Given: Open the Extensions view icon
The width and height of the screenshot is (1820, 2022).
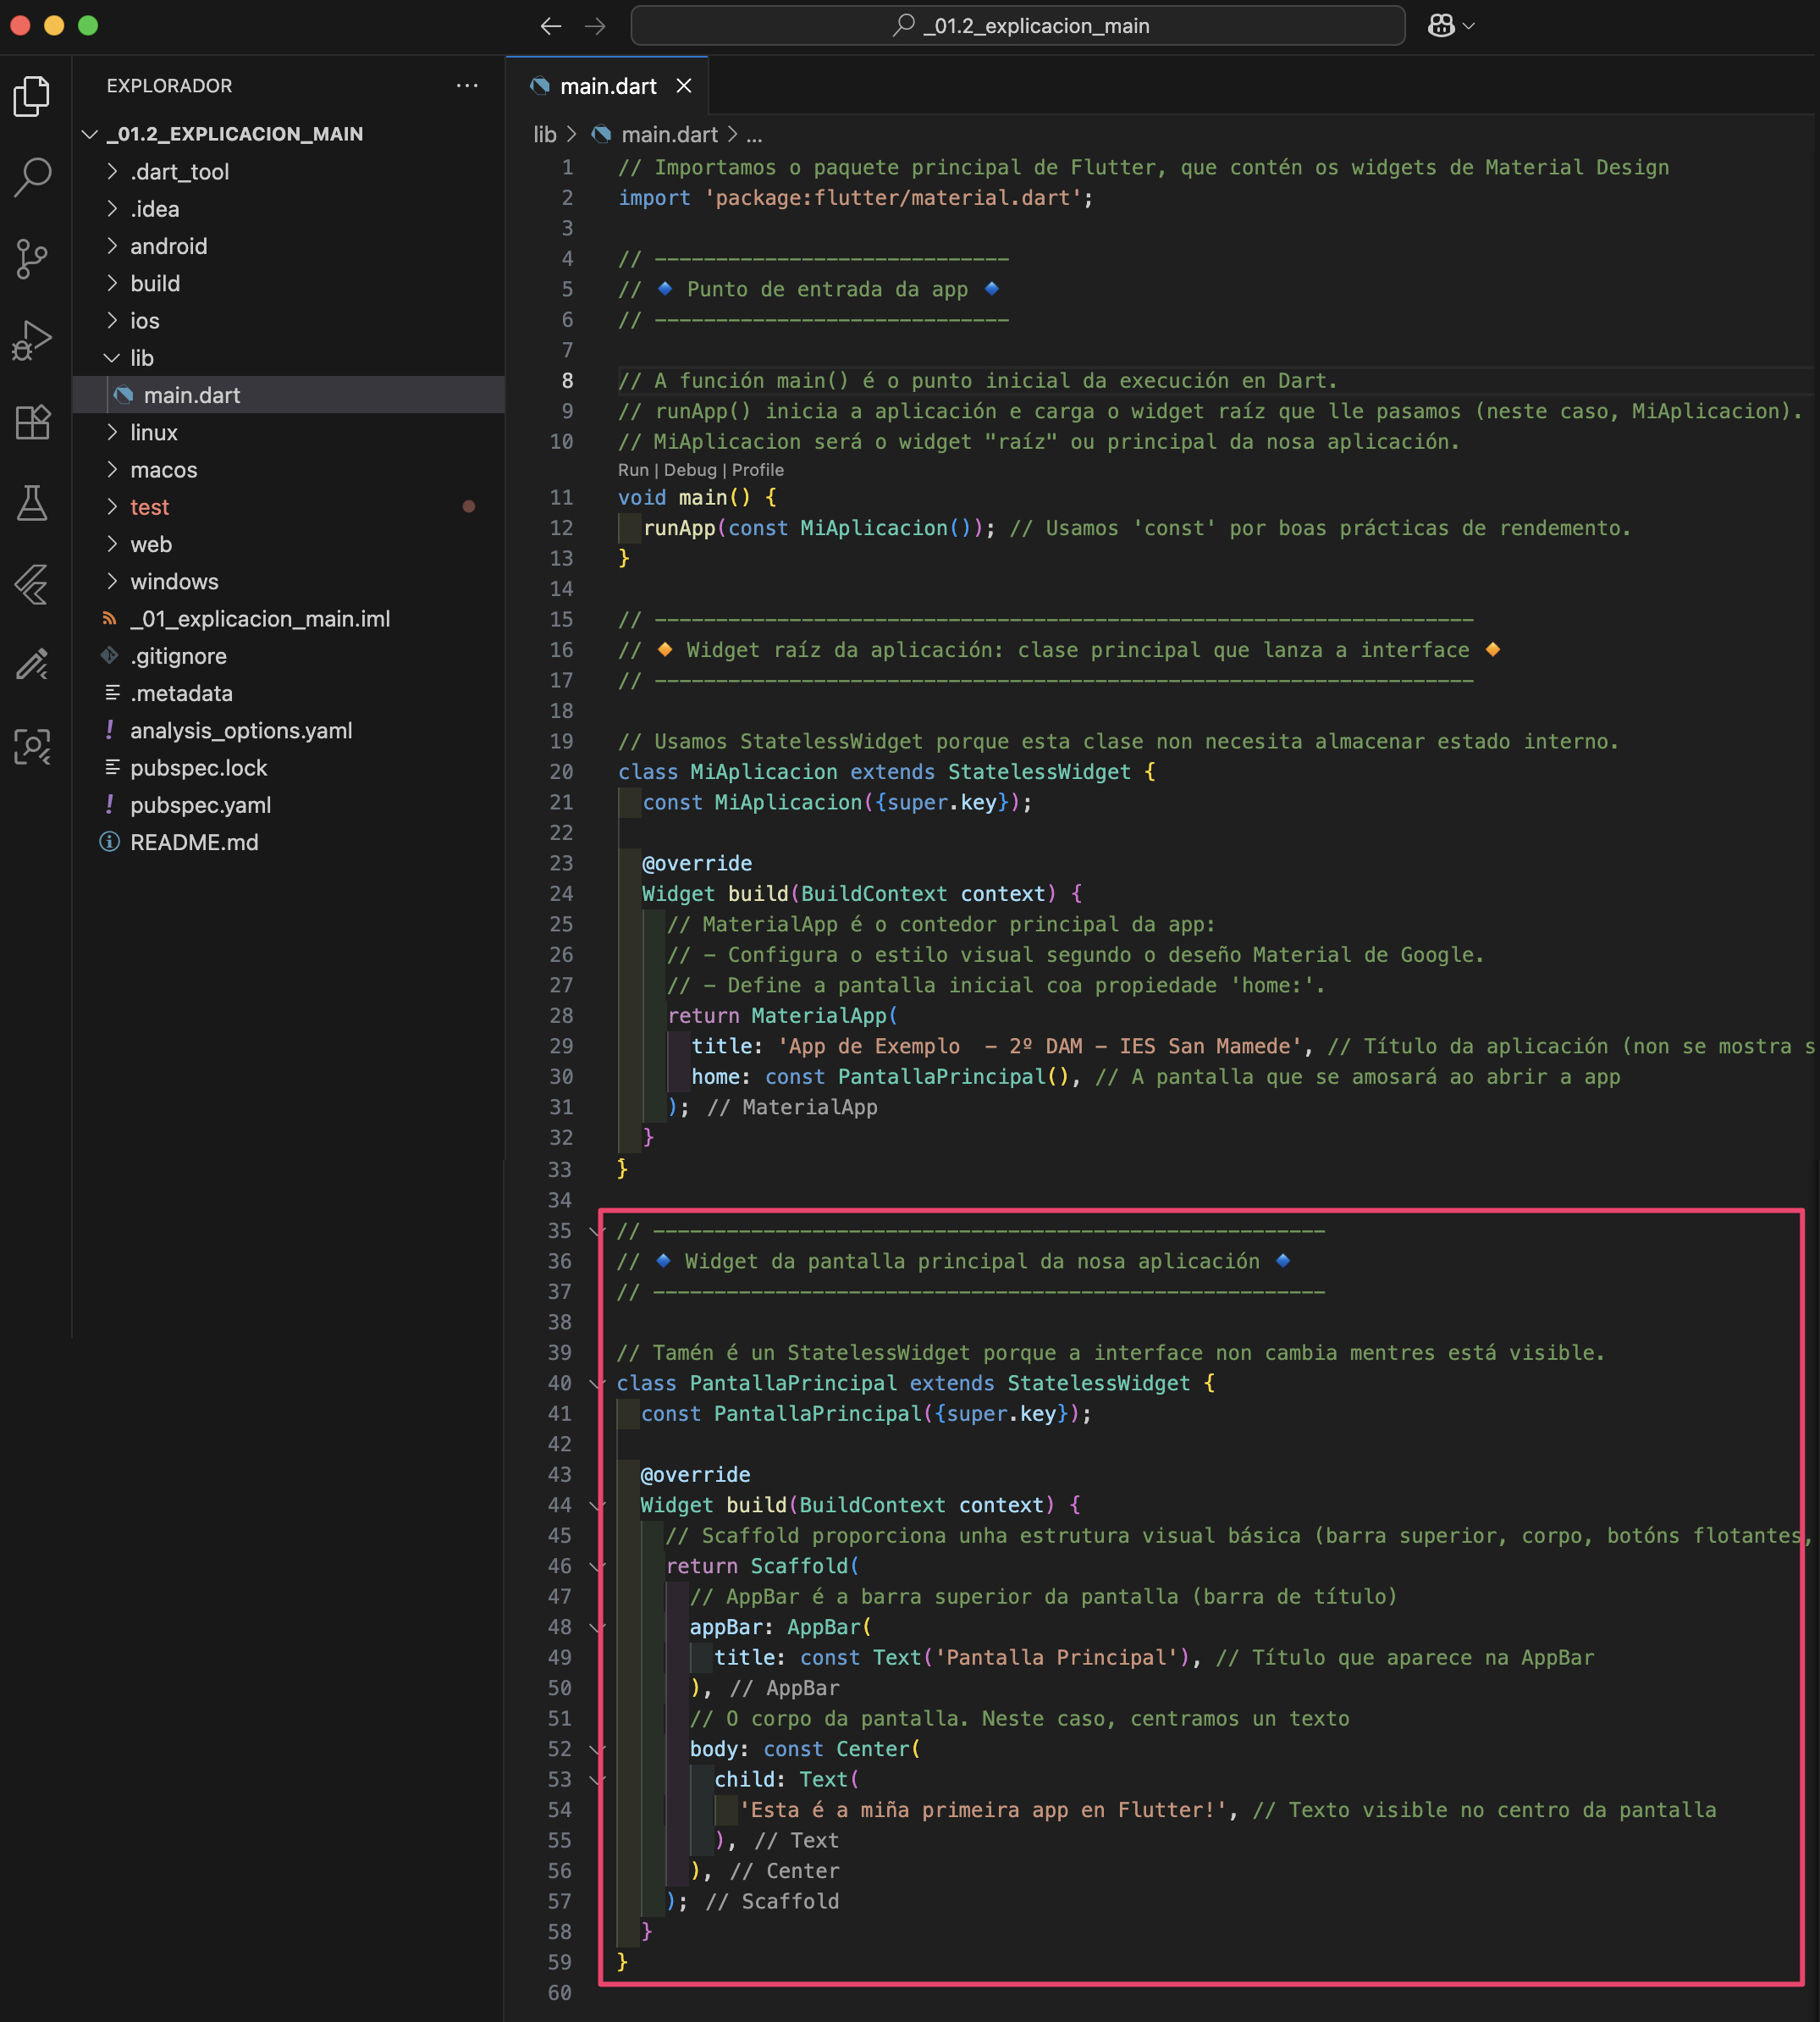Looking at the screenshot, I should (32, 422).
